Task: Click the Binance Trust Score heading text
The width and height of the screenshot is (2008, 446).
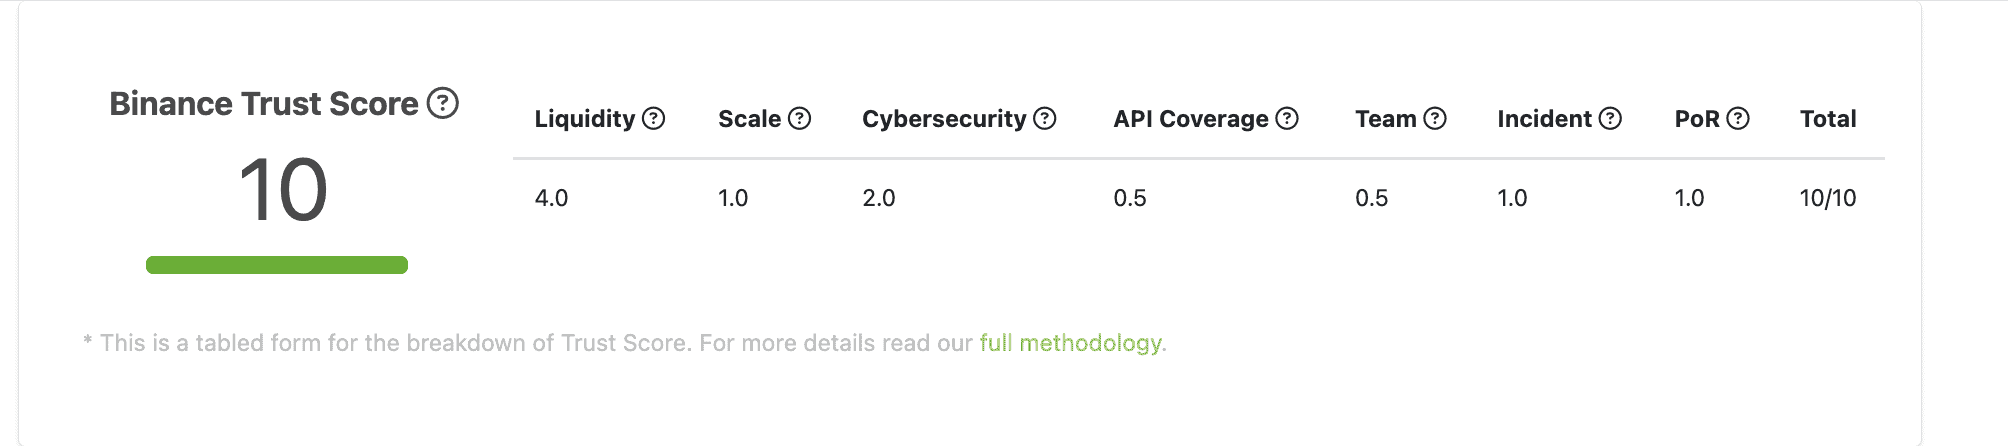Action: pyautogui.click(x=264, y=104)
